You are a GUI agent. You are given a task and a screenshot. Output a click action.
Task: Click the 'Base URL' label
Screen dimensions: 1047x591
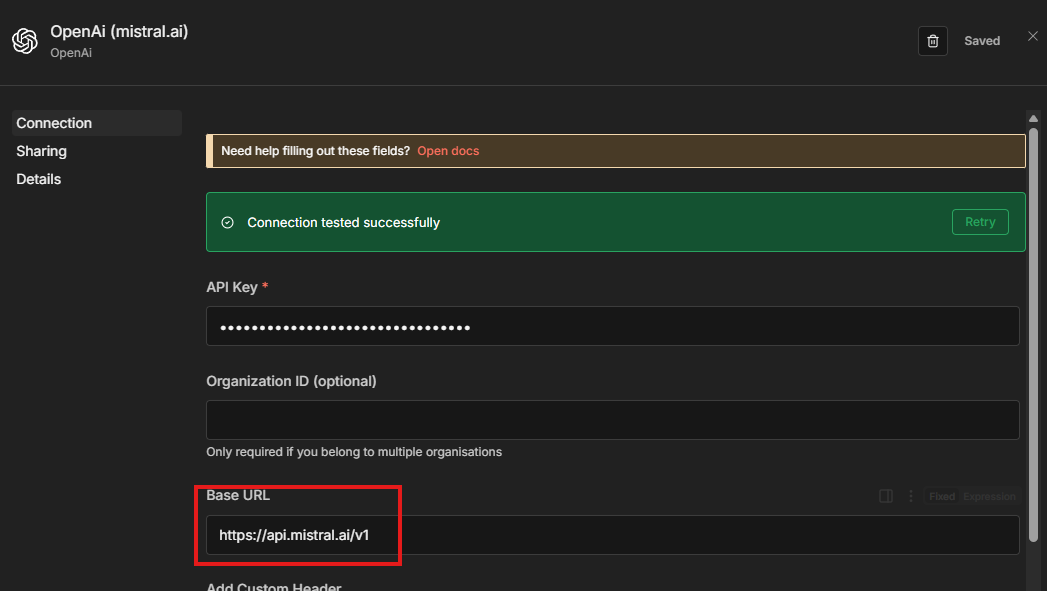pos(238,495)
